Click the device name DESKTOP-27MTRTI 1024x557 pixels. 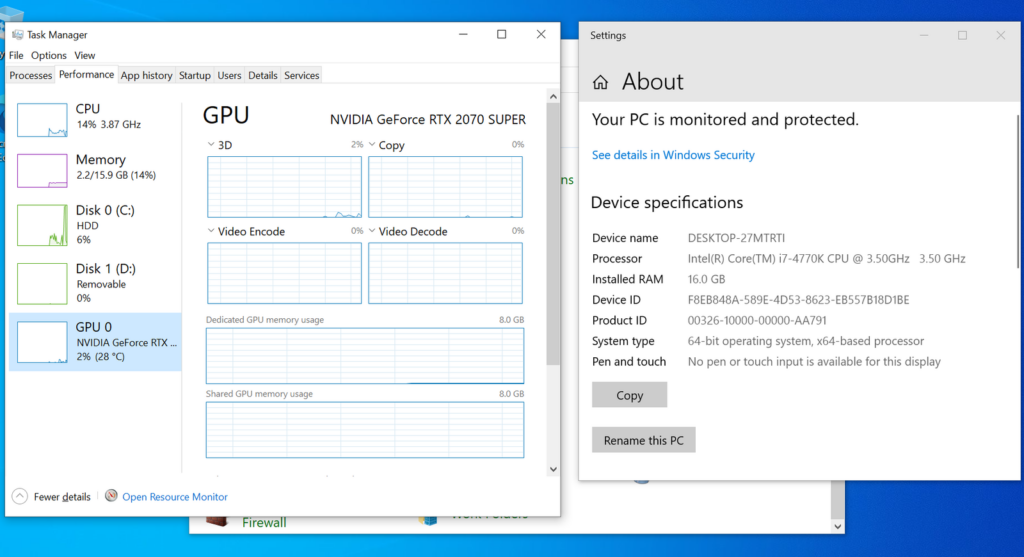coord(736,238)
